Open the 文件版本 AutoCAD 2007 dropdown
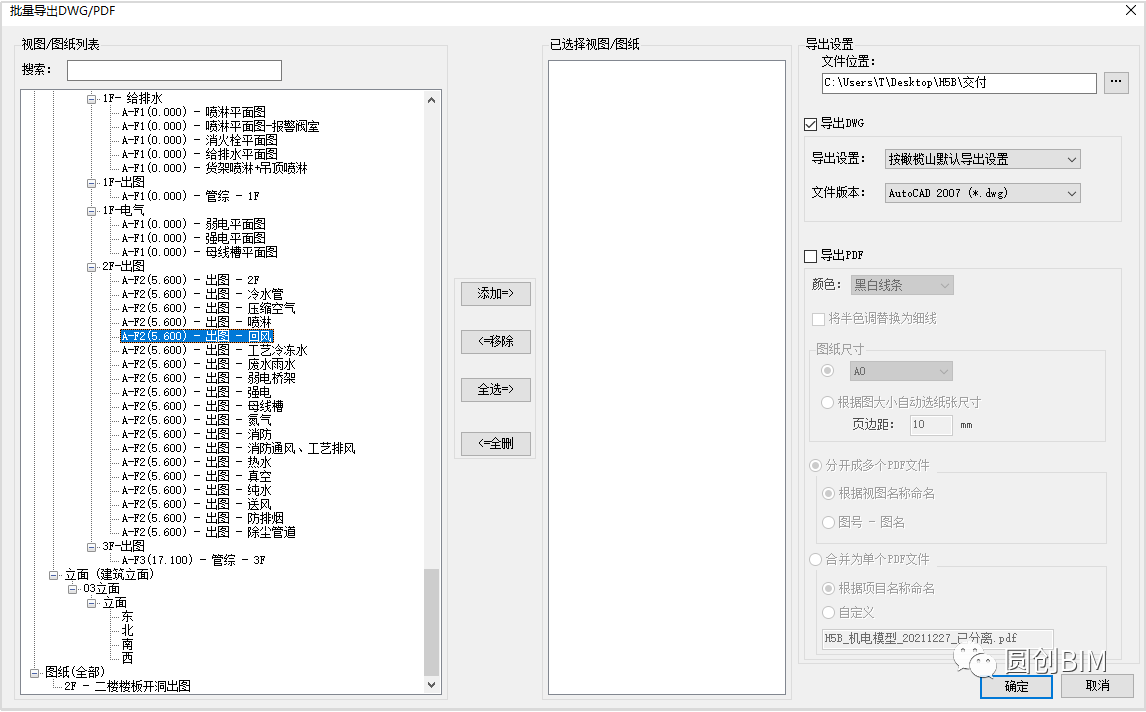Screen dimensions: 1146x712 click(982, 193)
